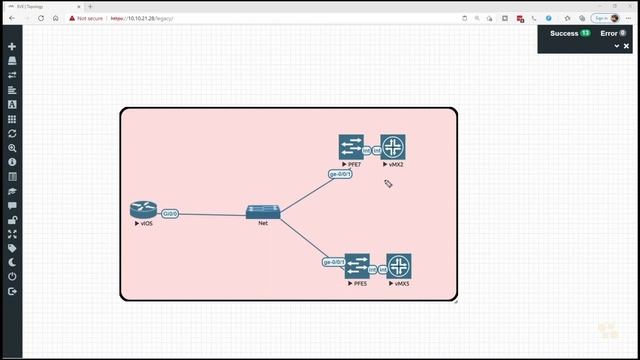Select the Net switch node
The image size is (640, 360).
(x=263, y=212)
